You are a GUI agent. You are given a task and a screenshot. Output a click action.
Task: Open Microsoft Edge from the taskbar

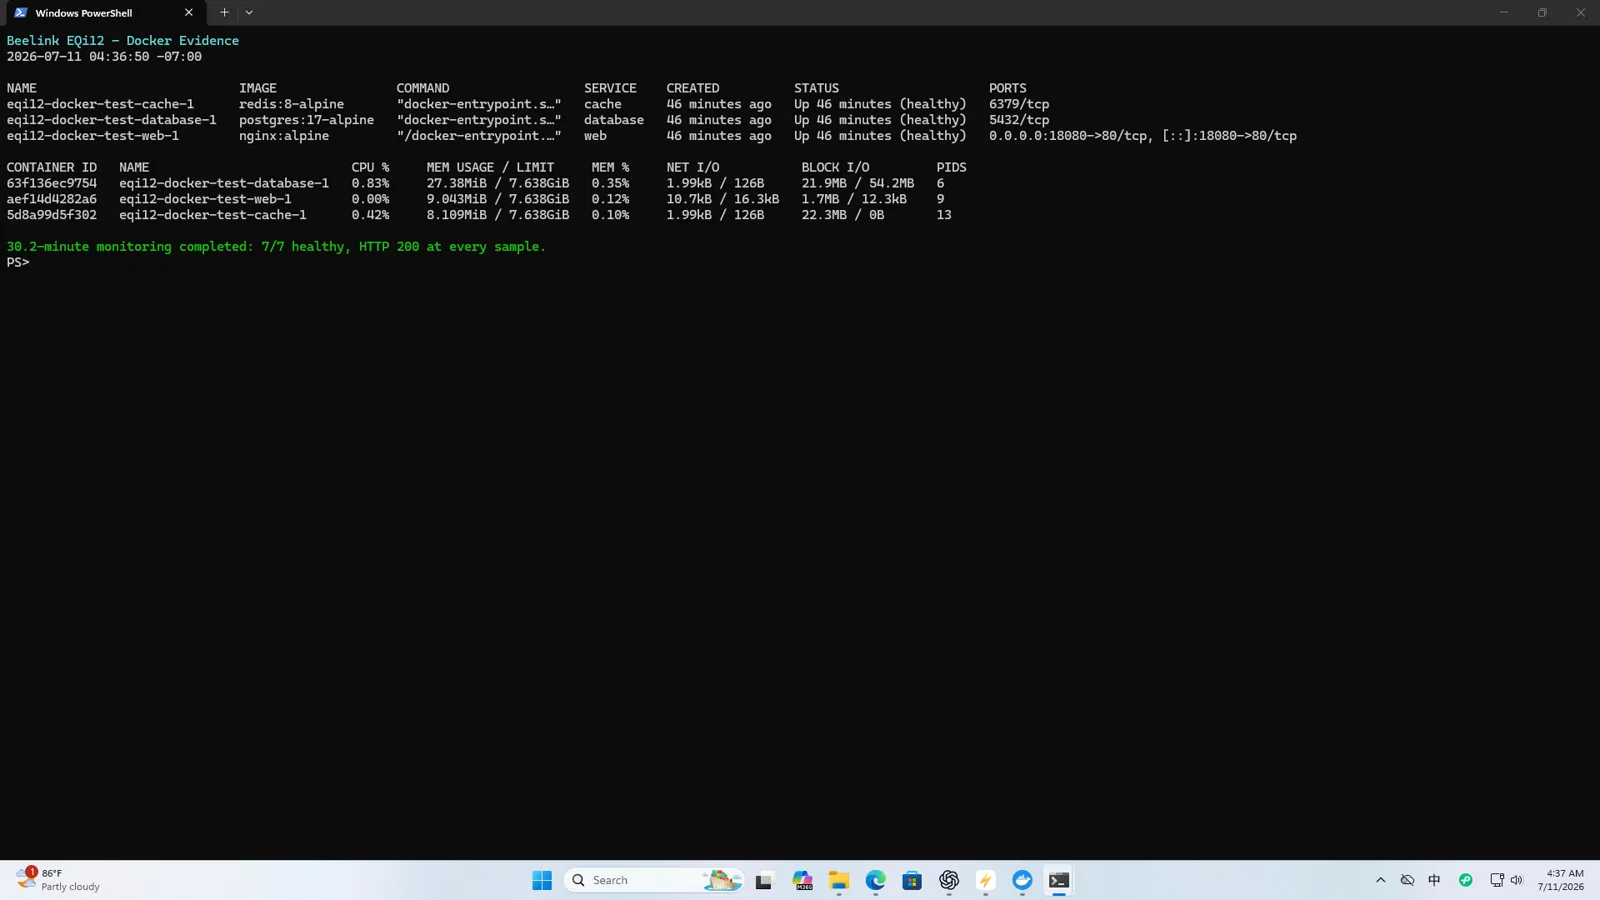click(876, 880)
